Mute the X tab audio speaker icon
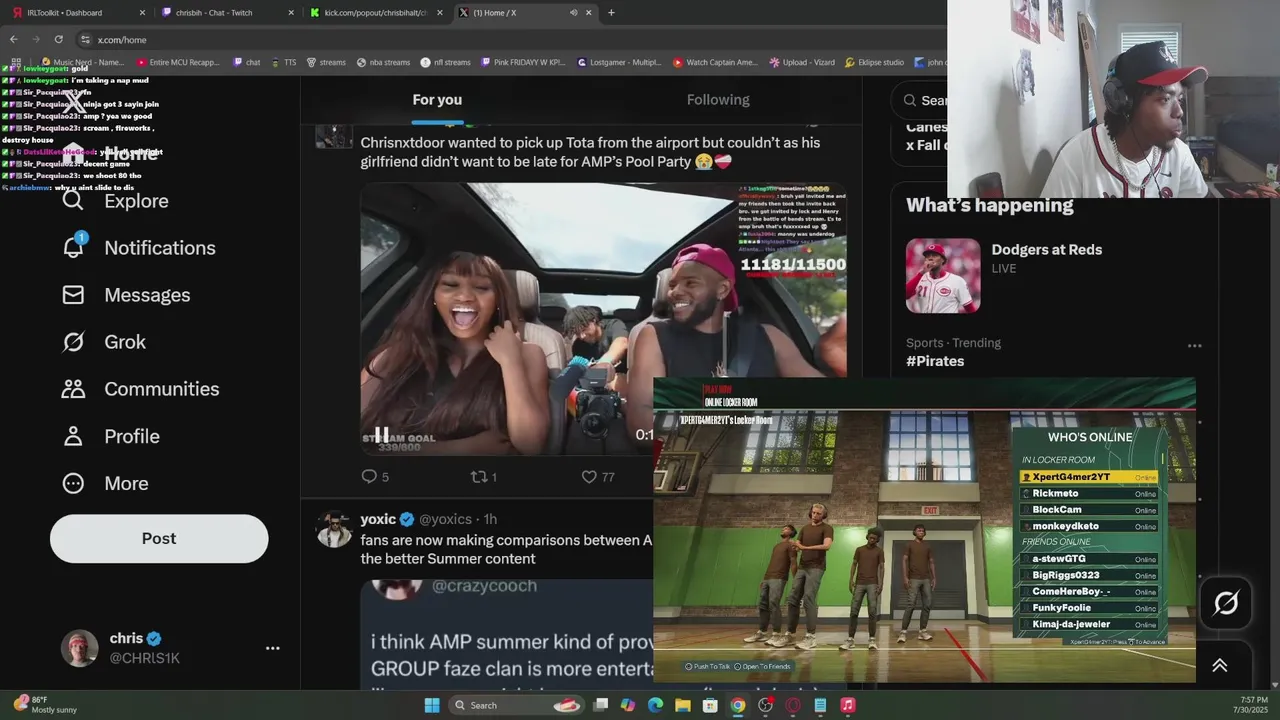This screenshot has height=720, width=1280. pos(573,13)
